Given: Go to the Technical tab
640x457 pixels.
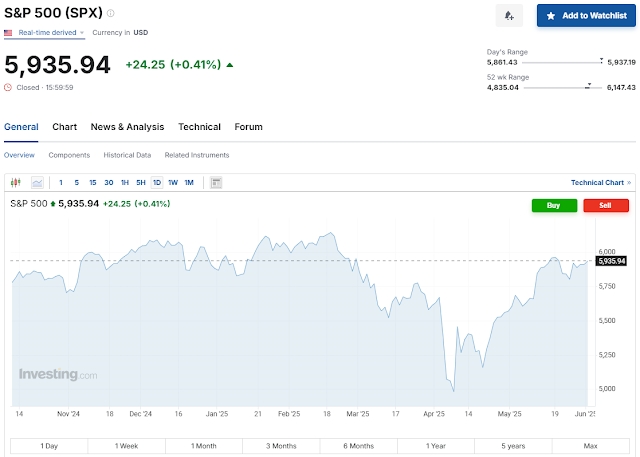Looking at the screenshot, I should pos(199,127).
